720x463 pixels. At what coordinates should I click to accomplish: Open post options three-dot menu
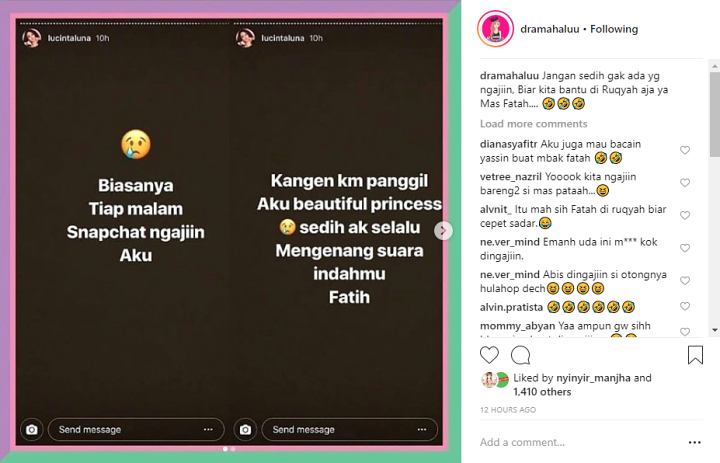pyautogui.click(x=694, y=442)
